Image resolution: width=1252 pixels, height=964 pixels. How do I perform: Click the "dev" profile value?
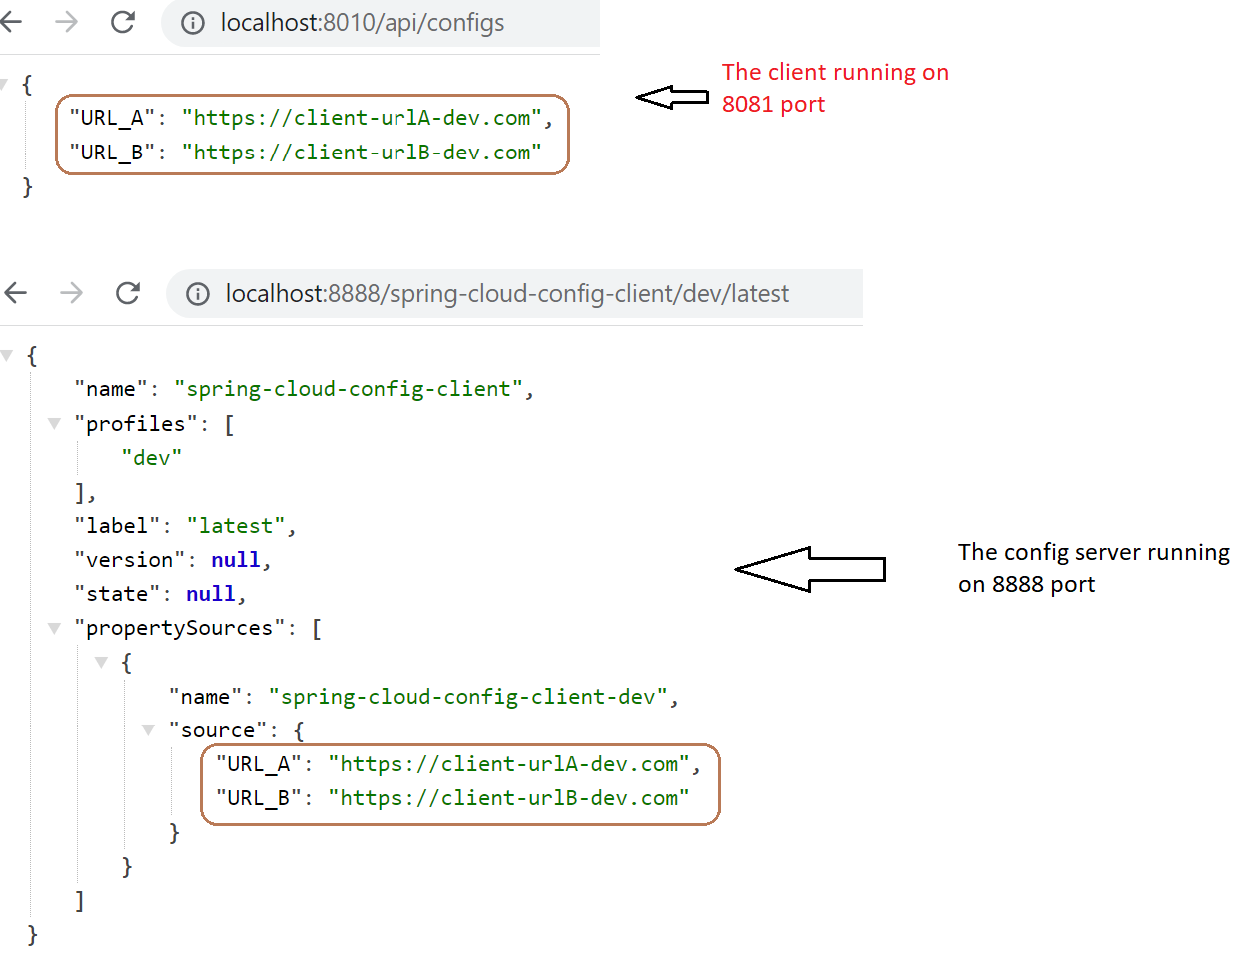pos(151,458)
